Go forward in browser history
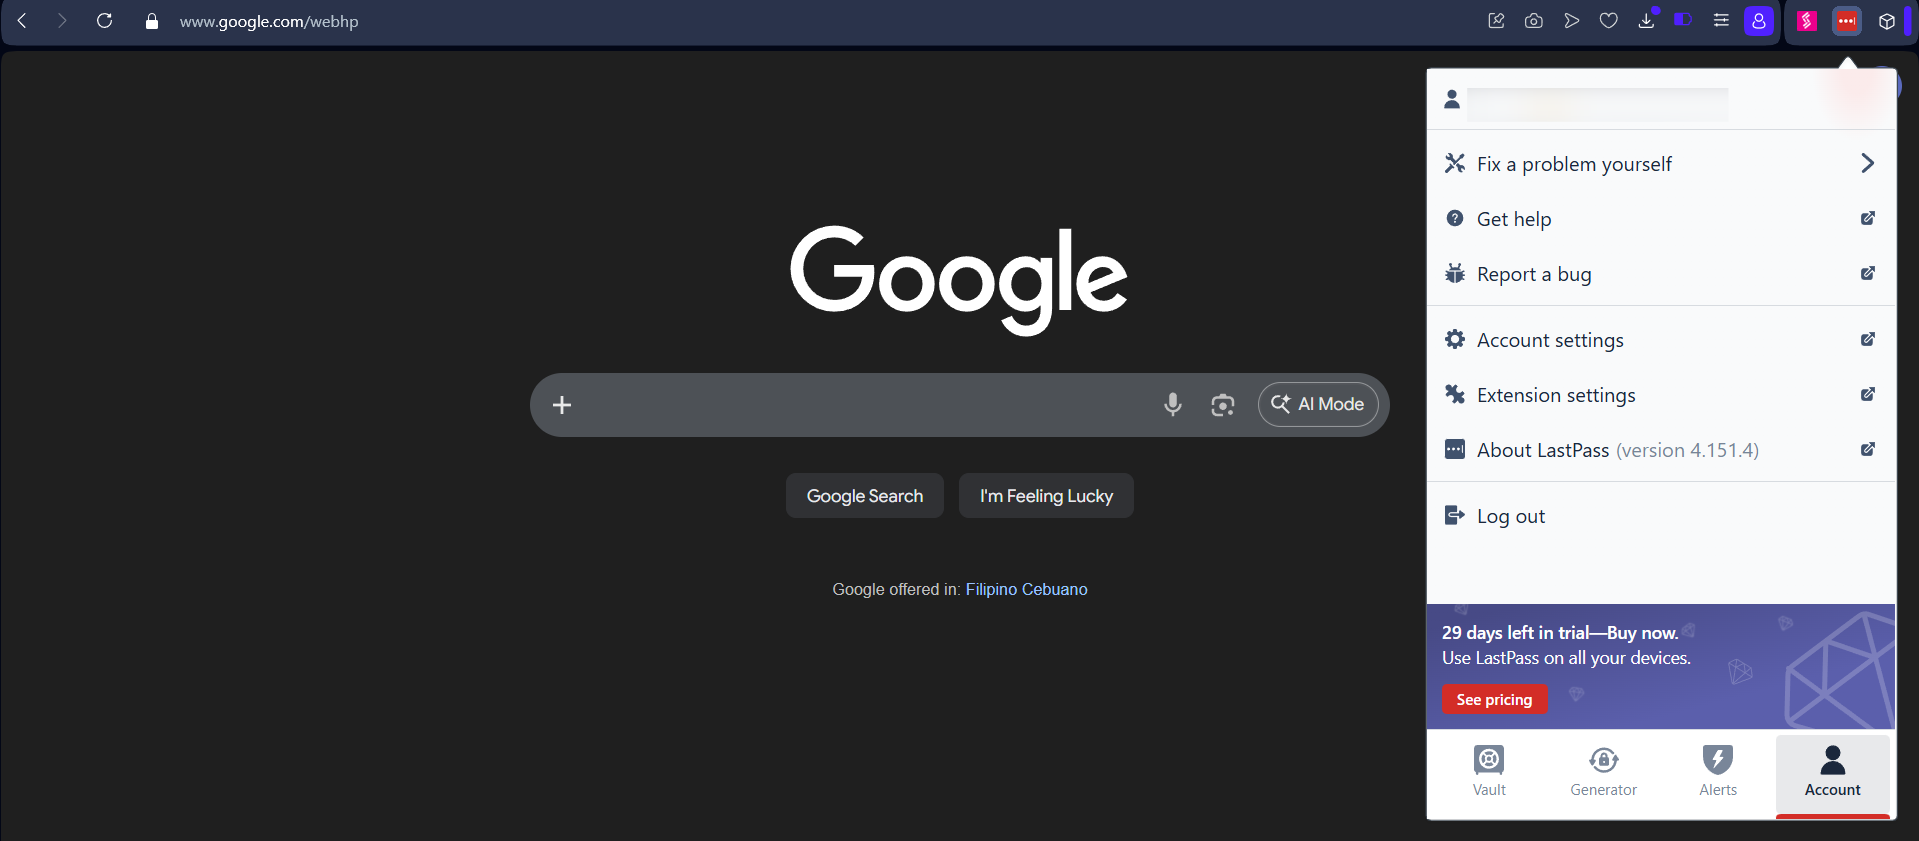Image resolution: width=1919 pixels, height=841 pixels. [x=62, y=21]
